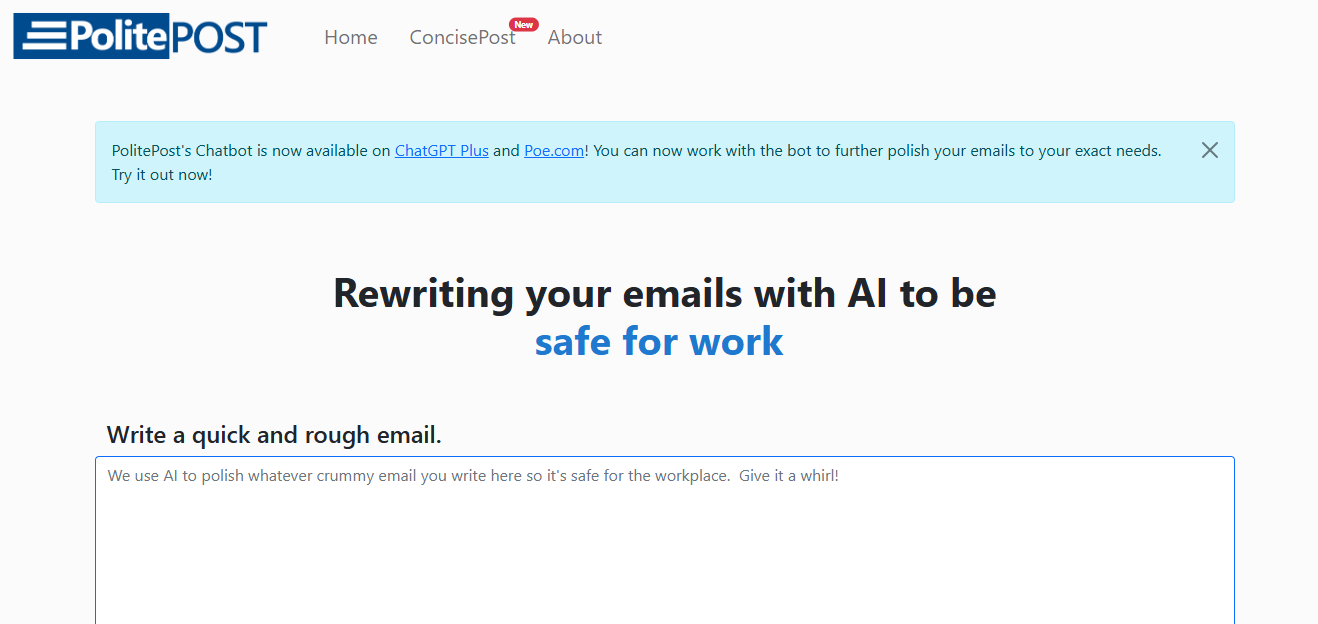This screenshot has height=624, width=1318.
Task: Click 'Try it out now!' in the banner
Action: [162, 175]
